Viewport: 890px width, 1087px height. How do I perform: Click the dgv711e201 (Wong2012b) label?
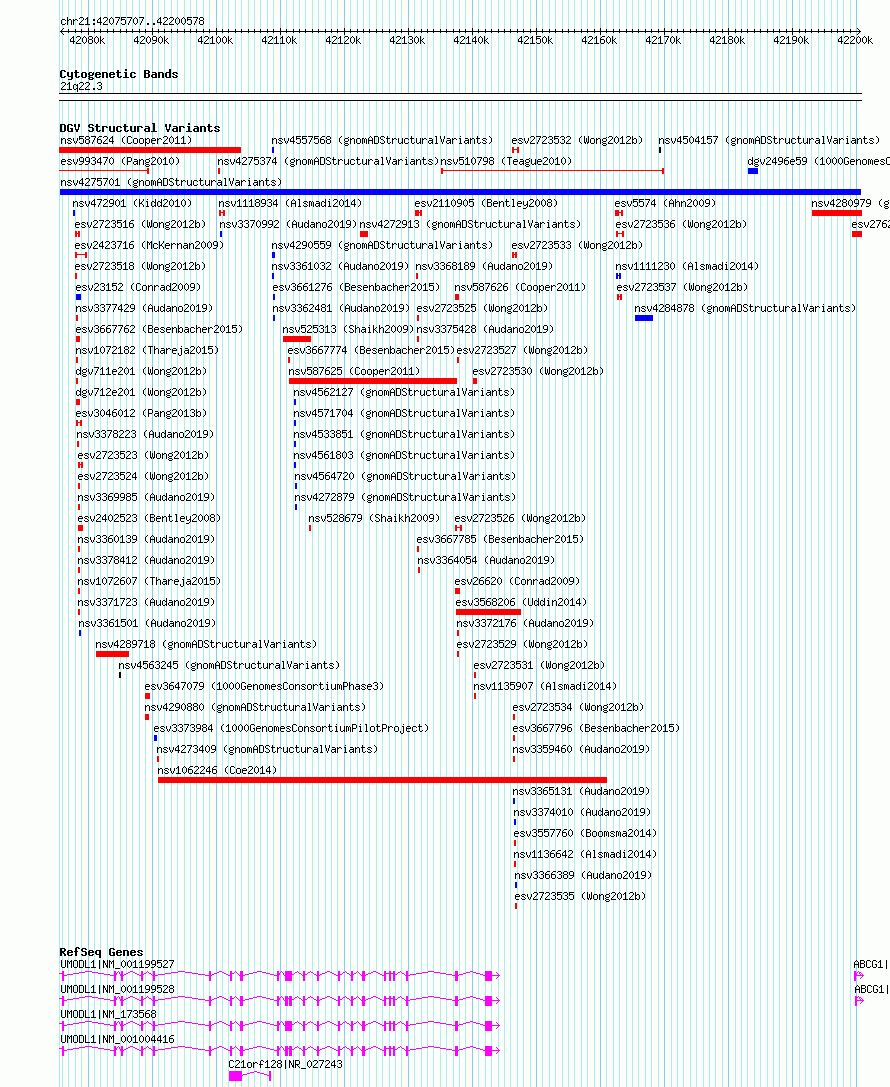(x=141, y=371)
